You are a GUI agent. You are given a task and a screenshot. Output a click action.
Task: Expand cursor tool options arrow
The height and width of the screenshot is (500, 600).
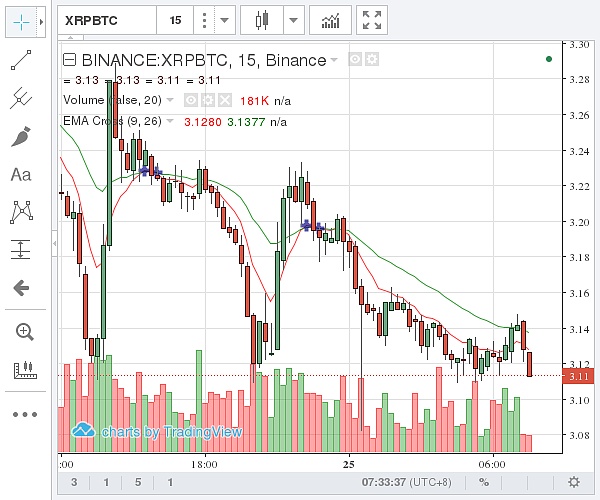click(41, 22)
